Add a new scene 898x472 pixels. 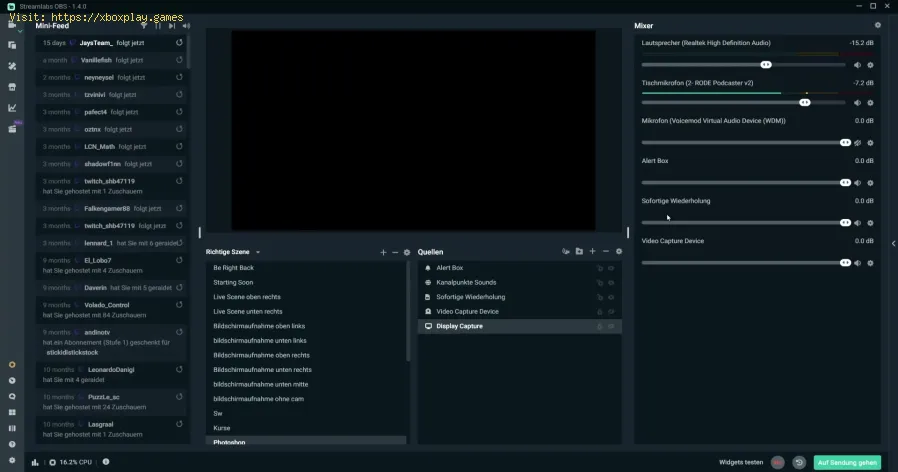point(383,252)
